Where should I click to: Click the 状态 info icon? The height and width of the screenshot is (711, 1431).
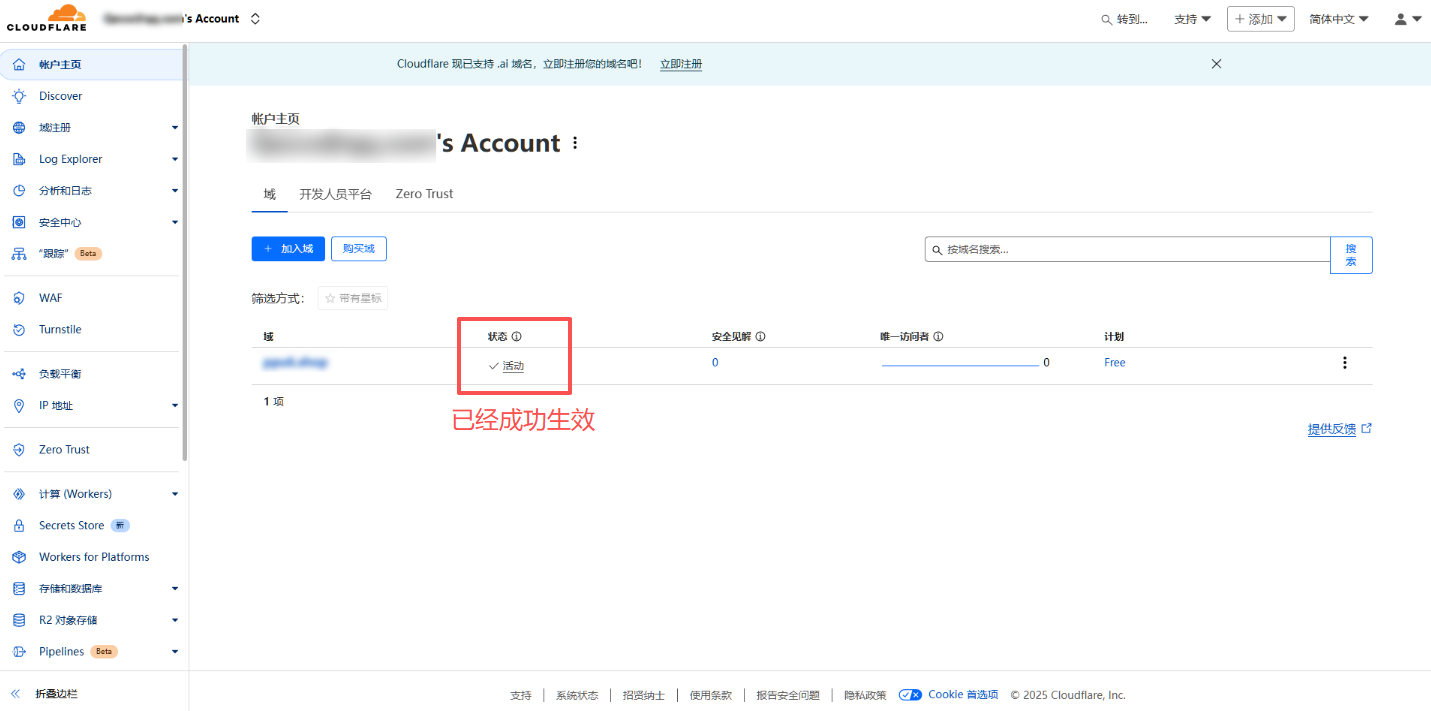517,337
